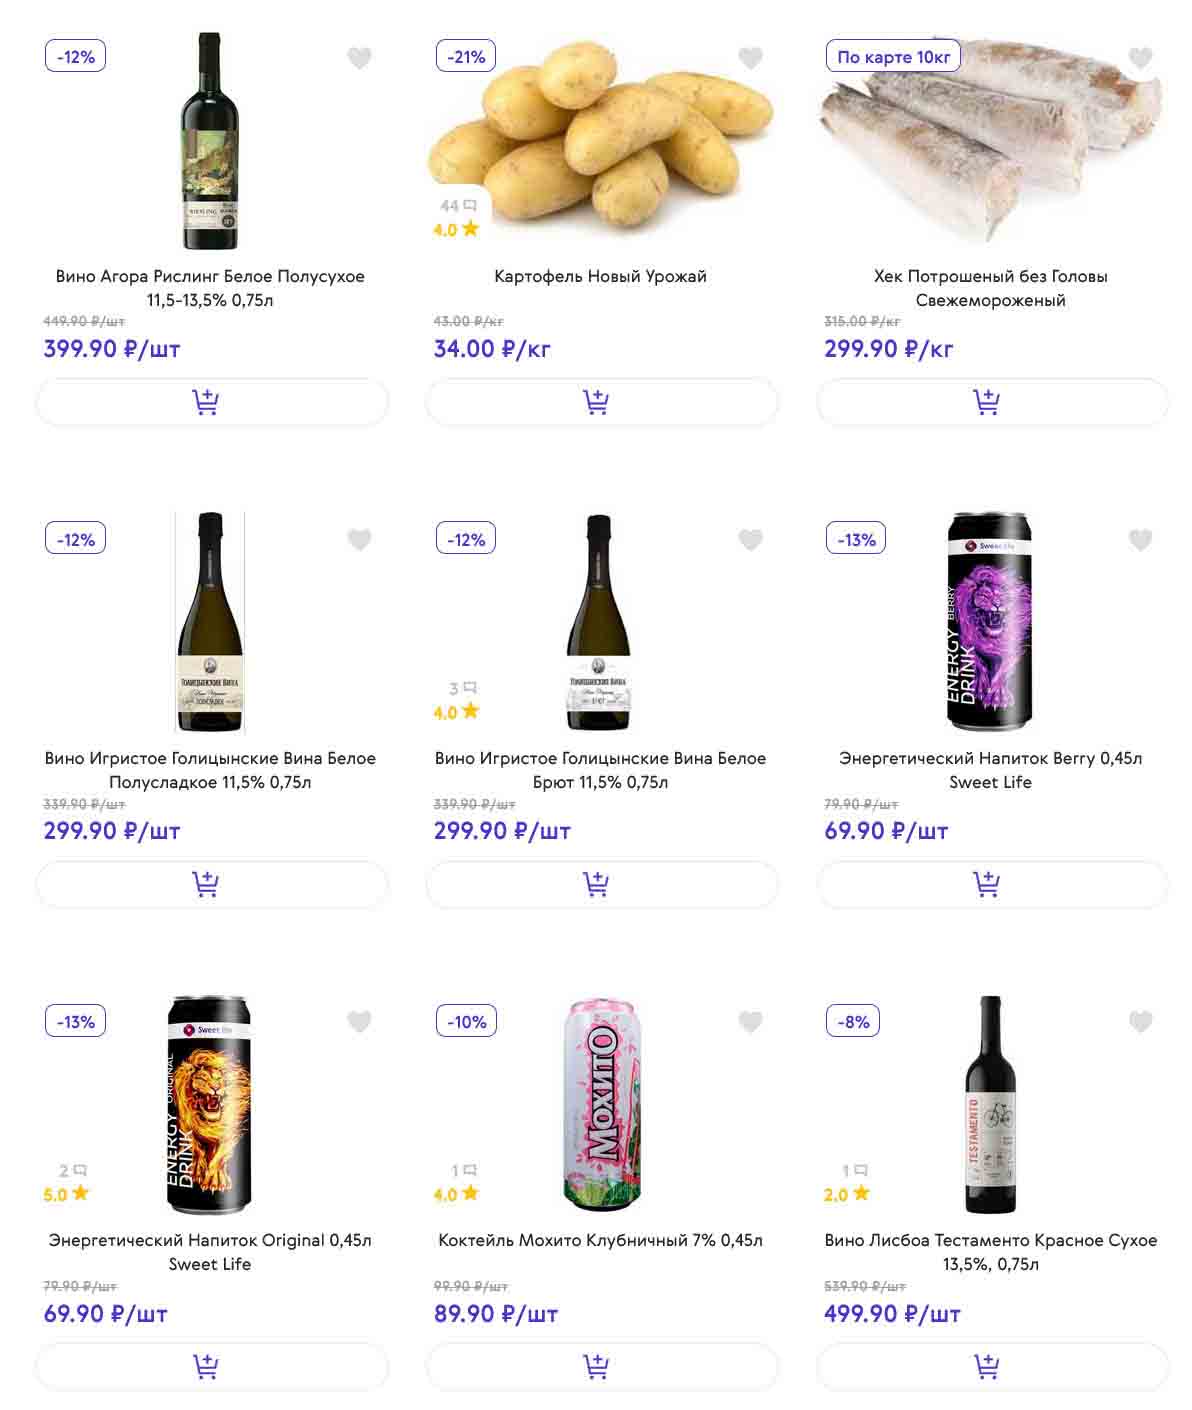1192x1410 pixels.
Task: Favorite the Агора Рислинг wine heart
Action: tap(359, 58)
